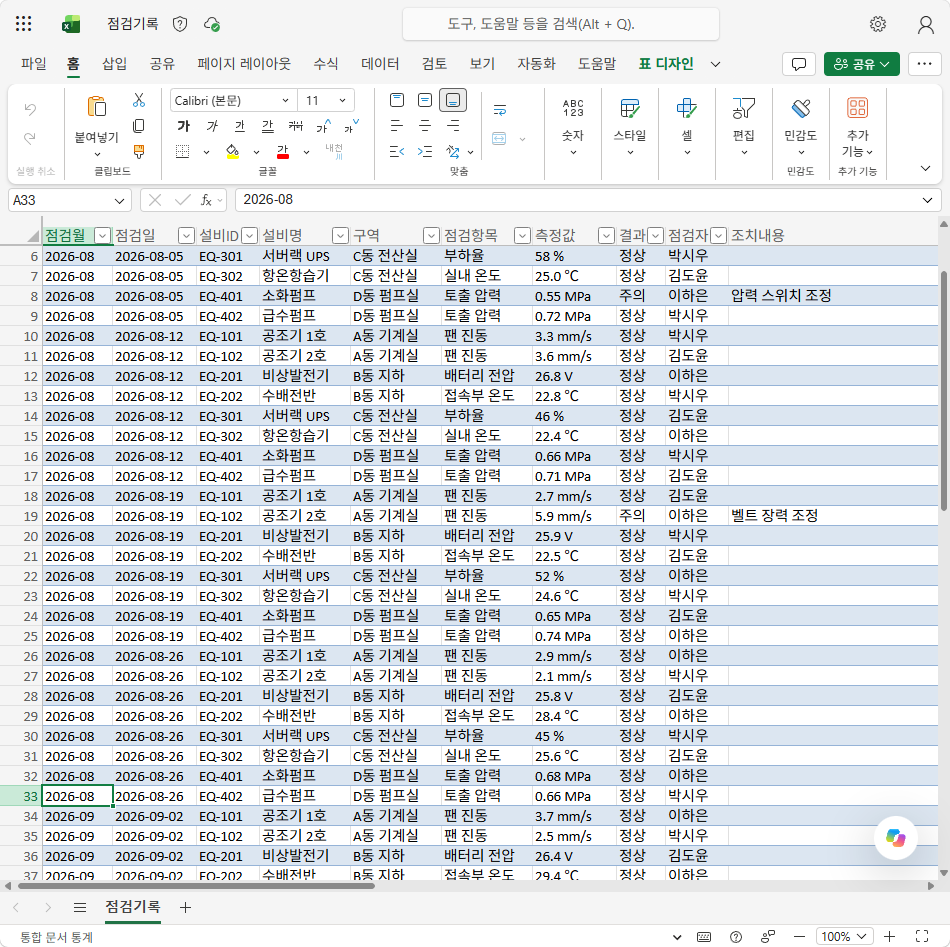Click the Copy icon
The height and width of the screenshot is (947, 950).
point(139,126)
